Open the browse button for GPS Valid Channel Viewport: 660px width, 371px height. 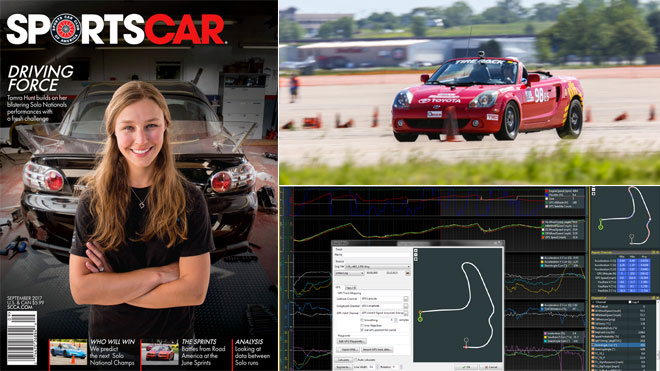coord(406,313)
